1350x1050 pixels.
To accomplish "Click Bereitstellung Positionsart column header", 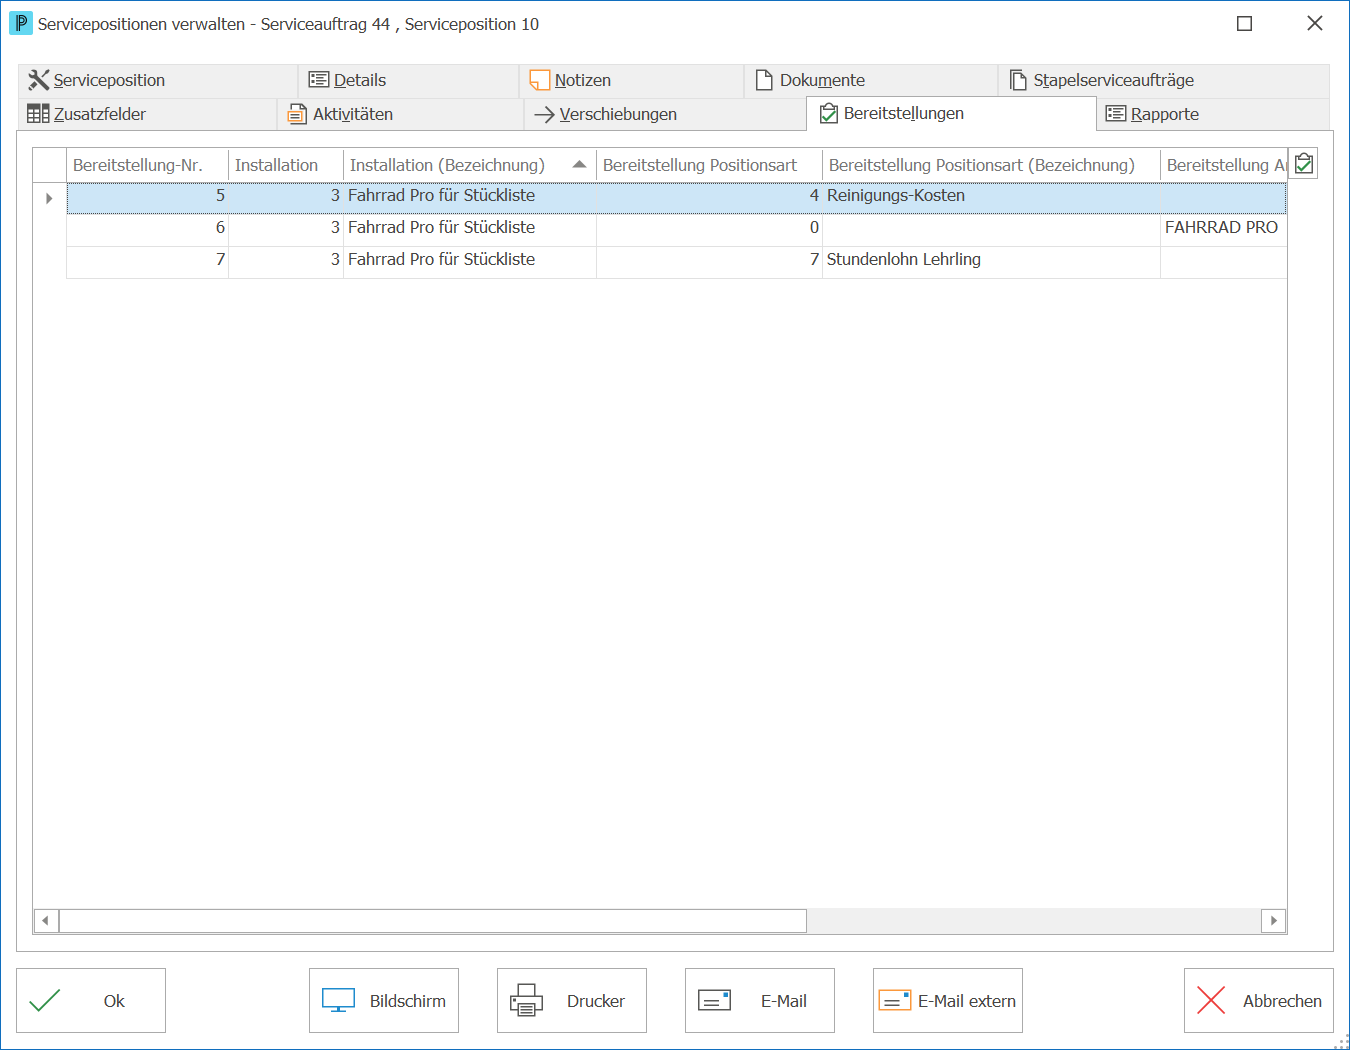I will point(709,165).
